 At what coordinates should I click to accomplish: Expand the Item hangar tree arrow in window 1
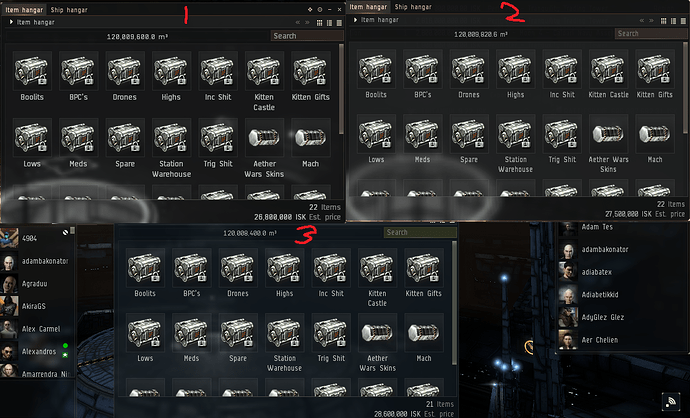[x=11, y=22]
